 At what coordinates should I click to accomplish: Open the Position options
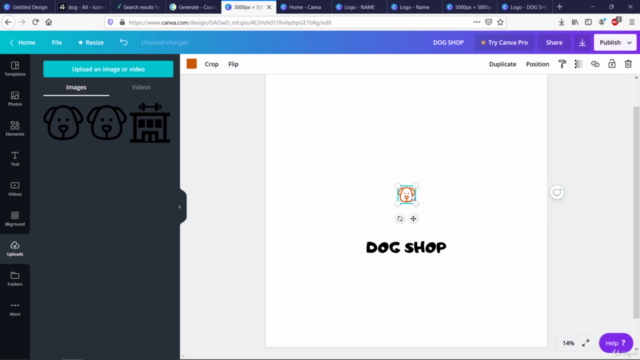click(x=537, y=64)
